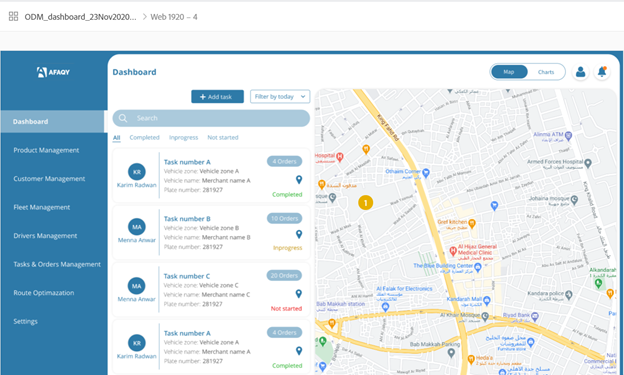Click MA avatar on Task number B card
This screenshot has width=624, height=375.
tap(136, 227)
